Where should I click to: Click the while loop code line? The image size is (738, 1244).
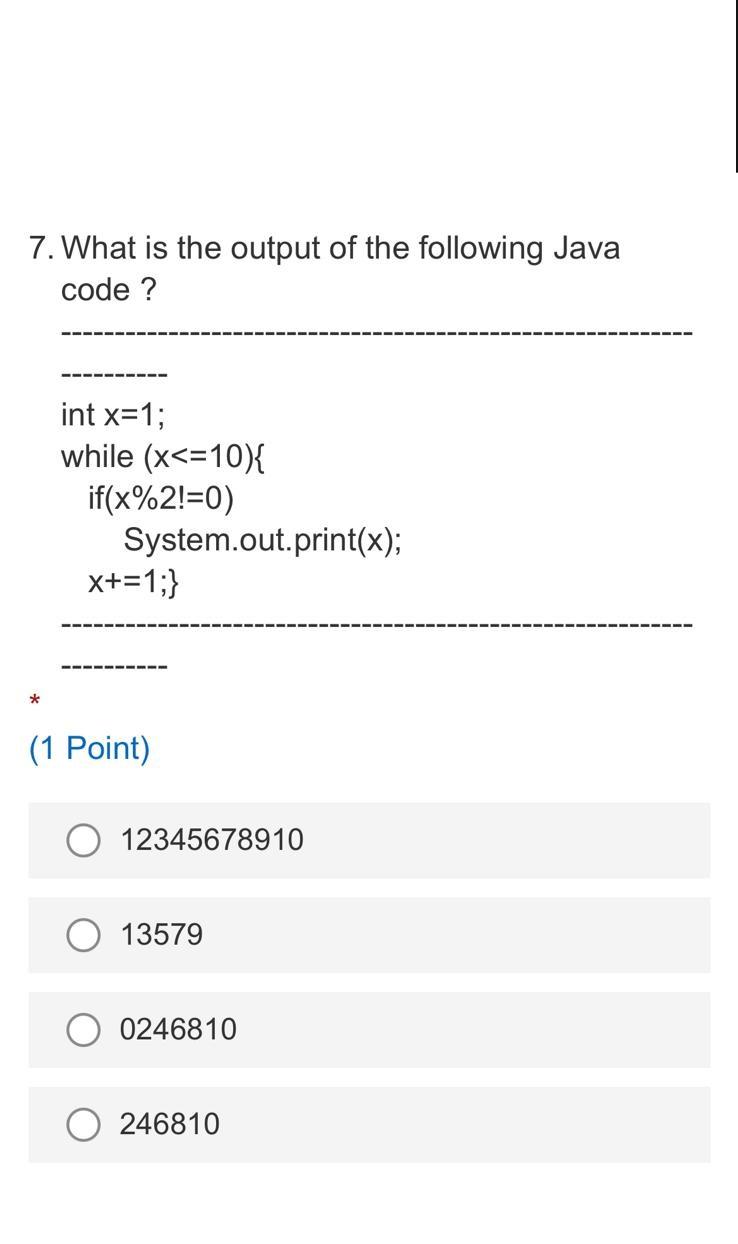coord(162,455)
